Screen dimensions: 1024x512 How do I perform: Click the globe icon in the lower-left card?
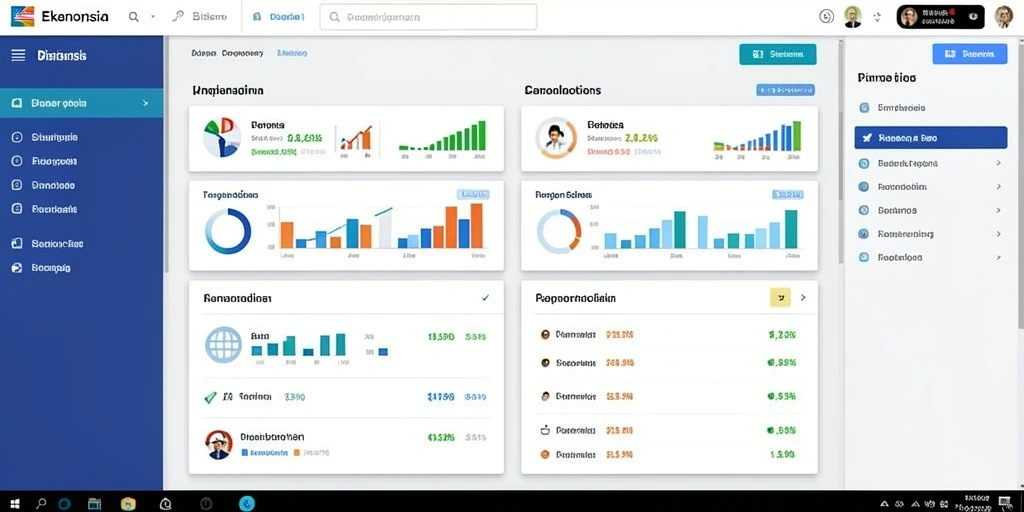(x=223, y=345)
